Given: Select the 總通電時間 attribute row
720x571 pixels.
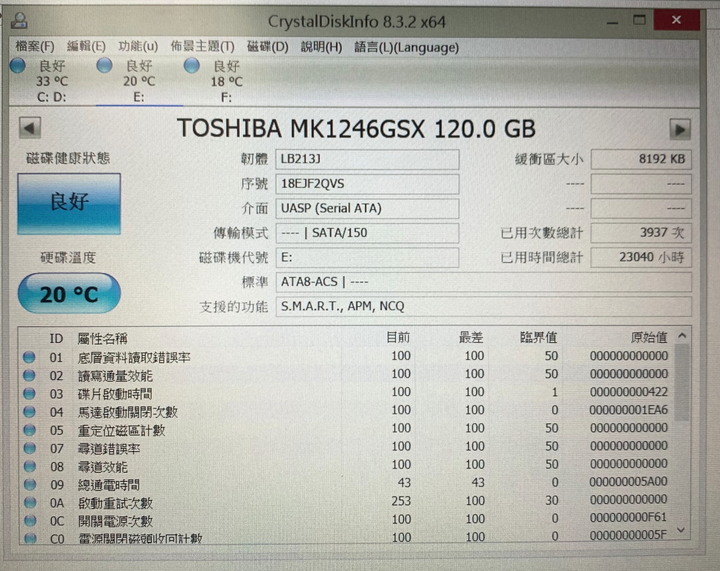Looking at the screenshot, I should [347, 484].
